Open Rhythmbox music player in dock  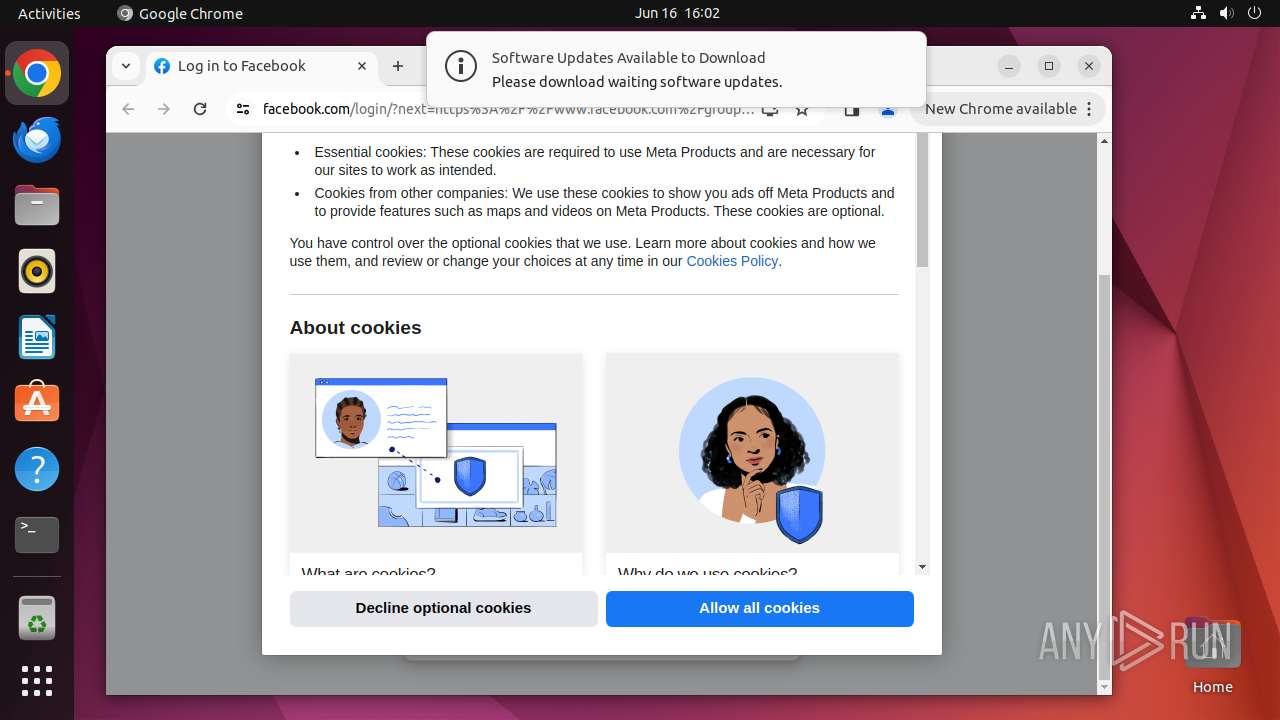pyautogui.click(x=37, y=271)
